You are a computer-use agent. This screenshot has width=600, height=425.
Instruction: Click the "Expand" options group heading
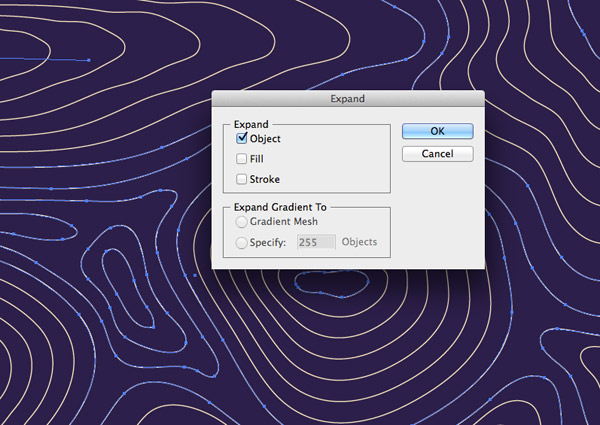coord(250,124)
